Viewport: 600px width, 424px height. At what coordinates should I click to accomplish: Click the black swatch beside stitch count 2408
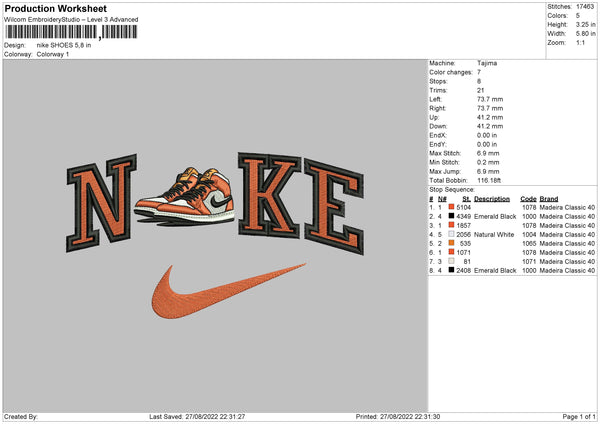[452, 270]
